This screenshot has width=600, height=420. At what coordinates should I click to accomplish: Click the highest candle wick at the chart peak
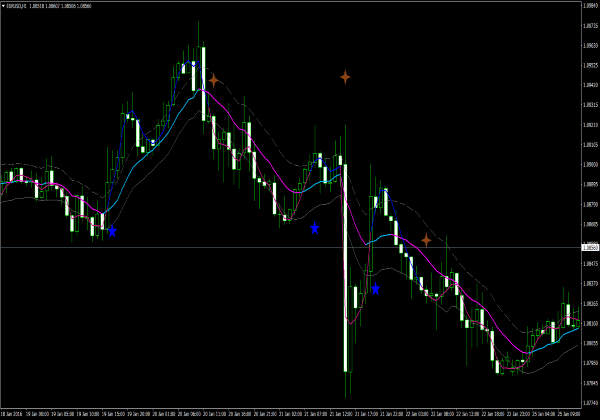[197, 30]
